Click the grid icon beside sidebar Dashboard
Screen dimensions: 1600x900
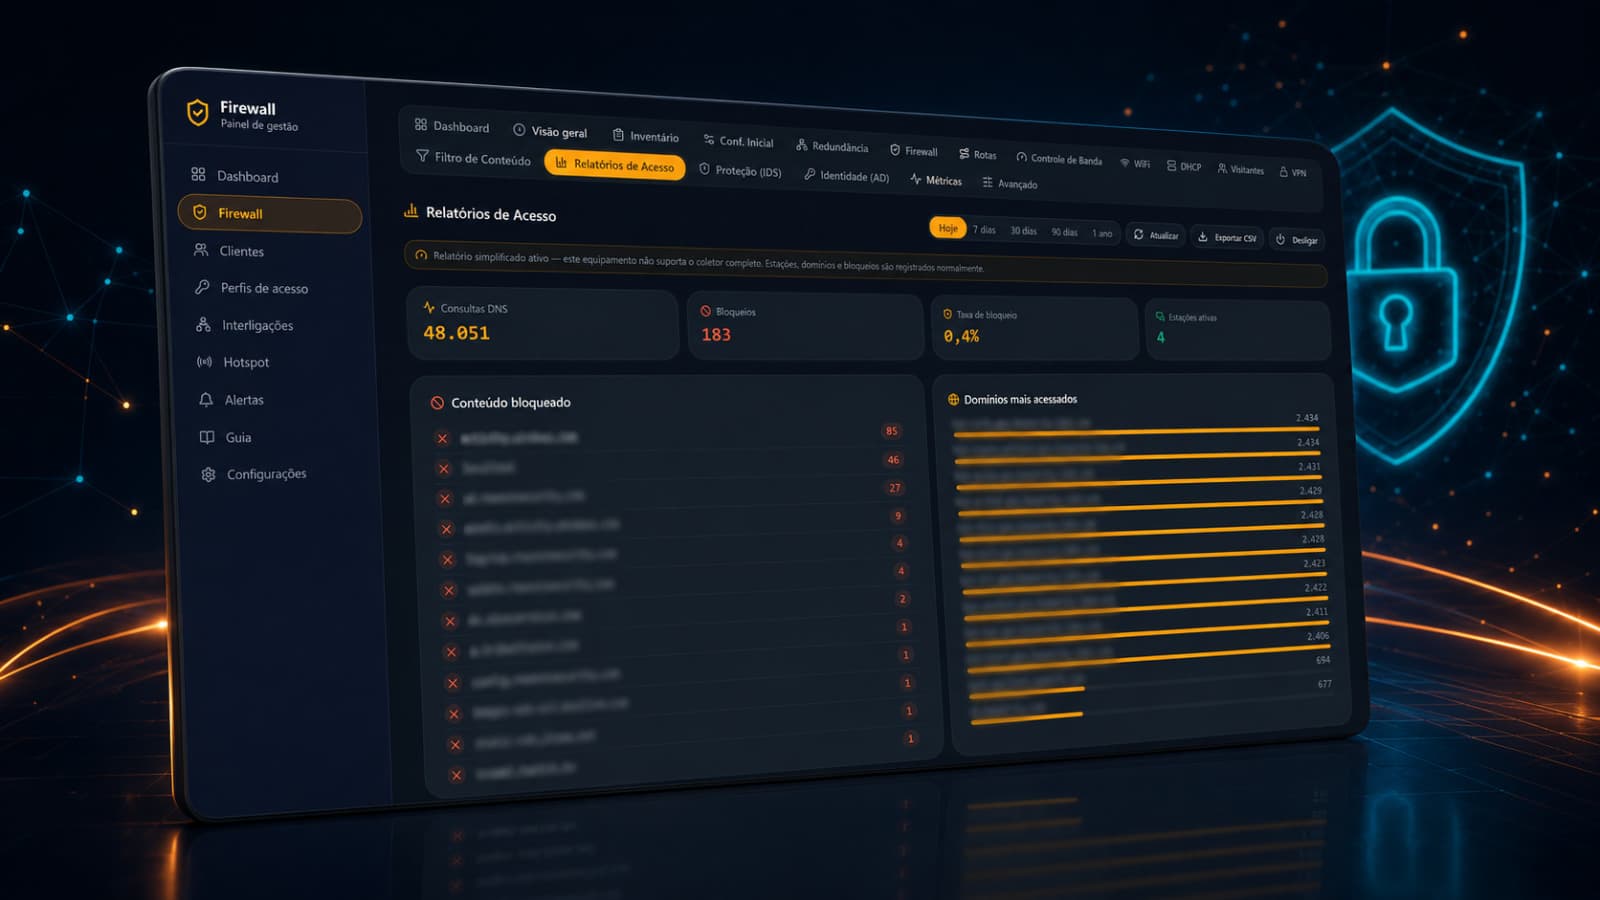(198, 174)
